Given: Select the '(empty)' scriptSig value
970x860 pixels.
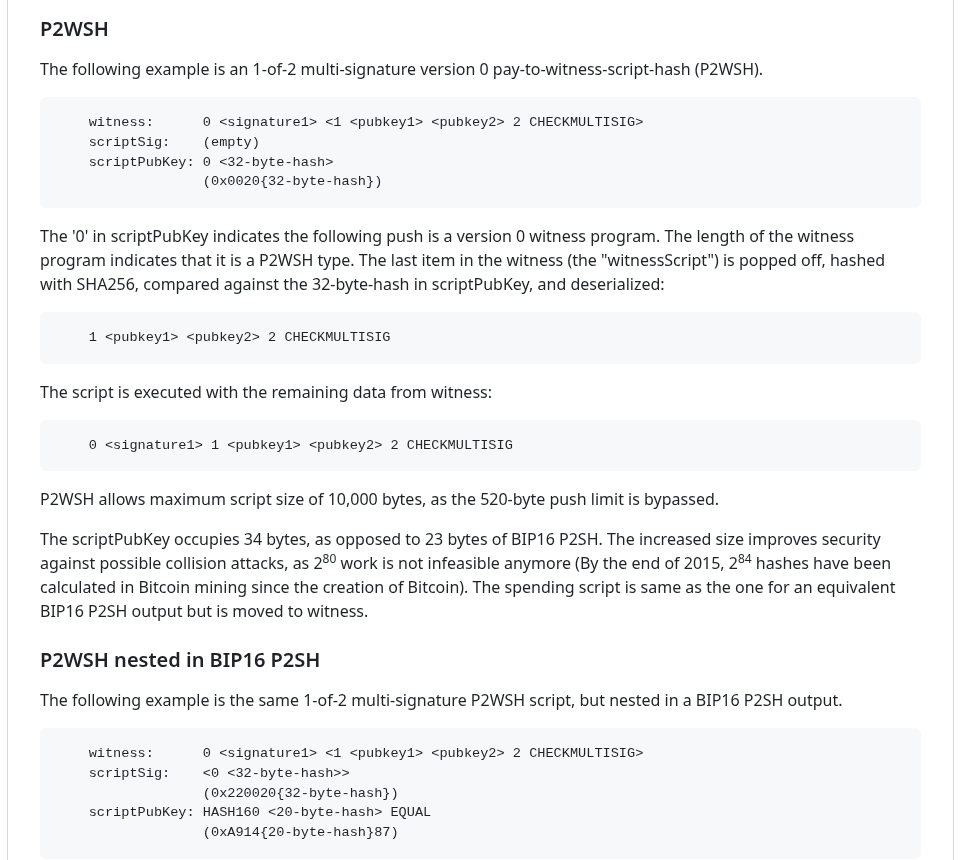Looking at the screenshot, I should click(231, 142).
